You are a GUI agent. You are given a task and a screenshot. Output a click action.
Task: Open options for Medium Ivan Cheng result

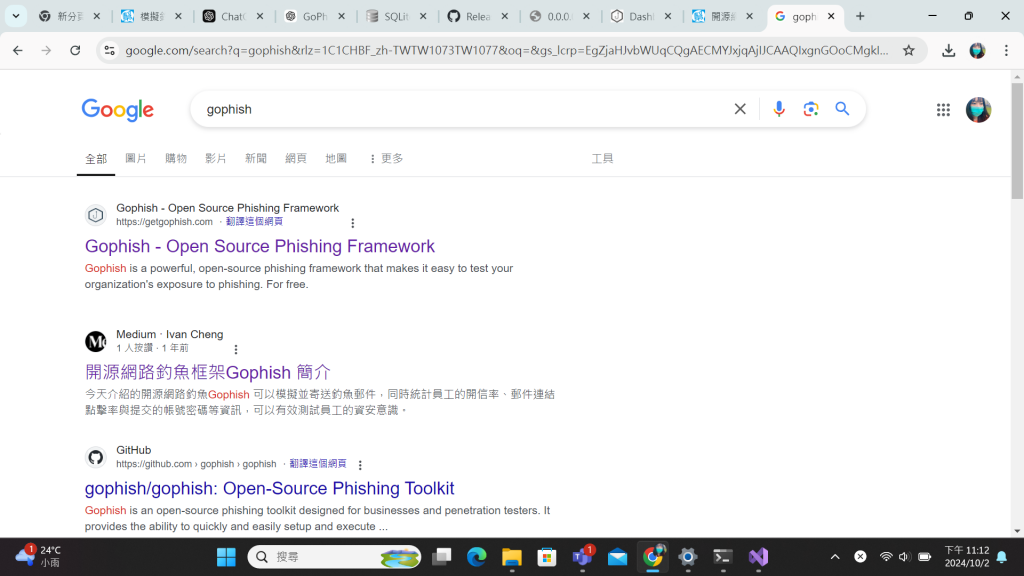(x=236, y=349)
